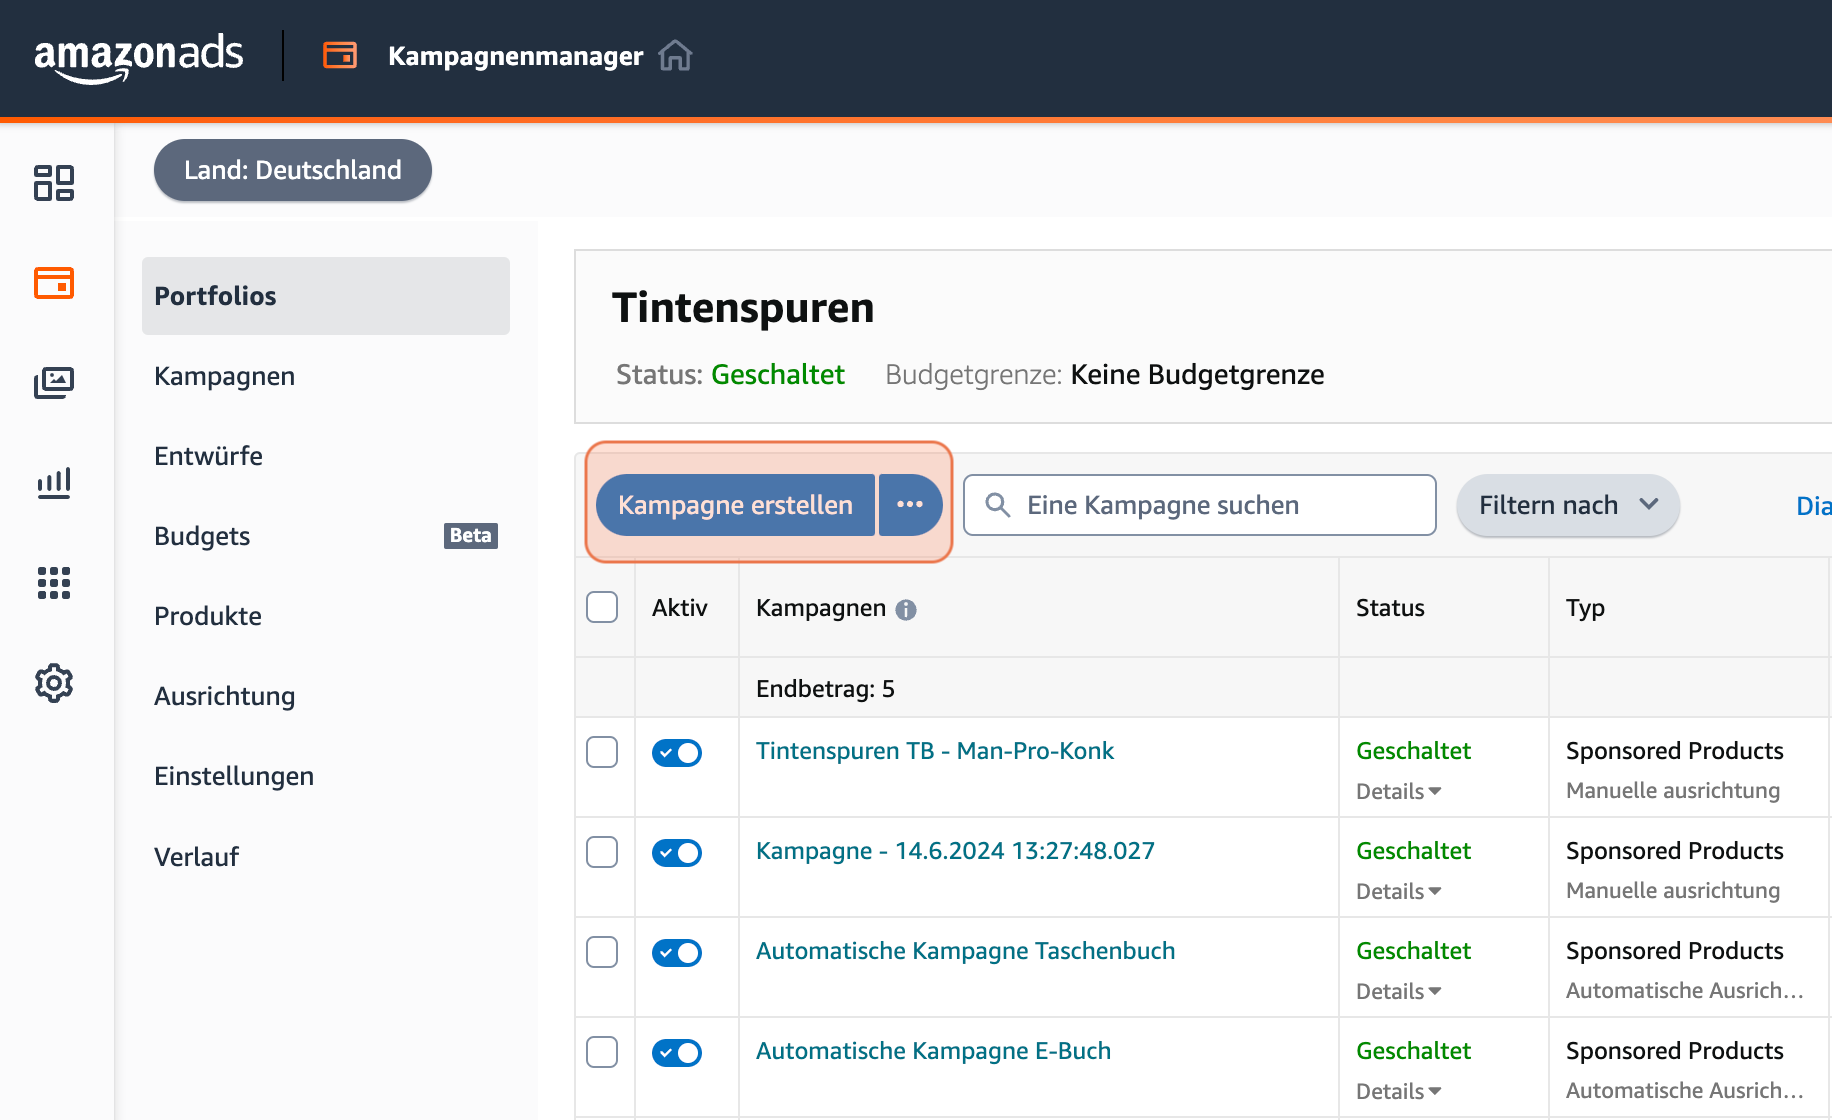This screenshot has height=1120, width=1832.
Task: Select the checkbox for Automatische Kampagne Taschenbuch
Action: click(x=602, y=952)
